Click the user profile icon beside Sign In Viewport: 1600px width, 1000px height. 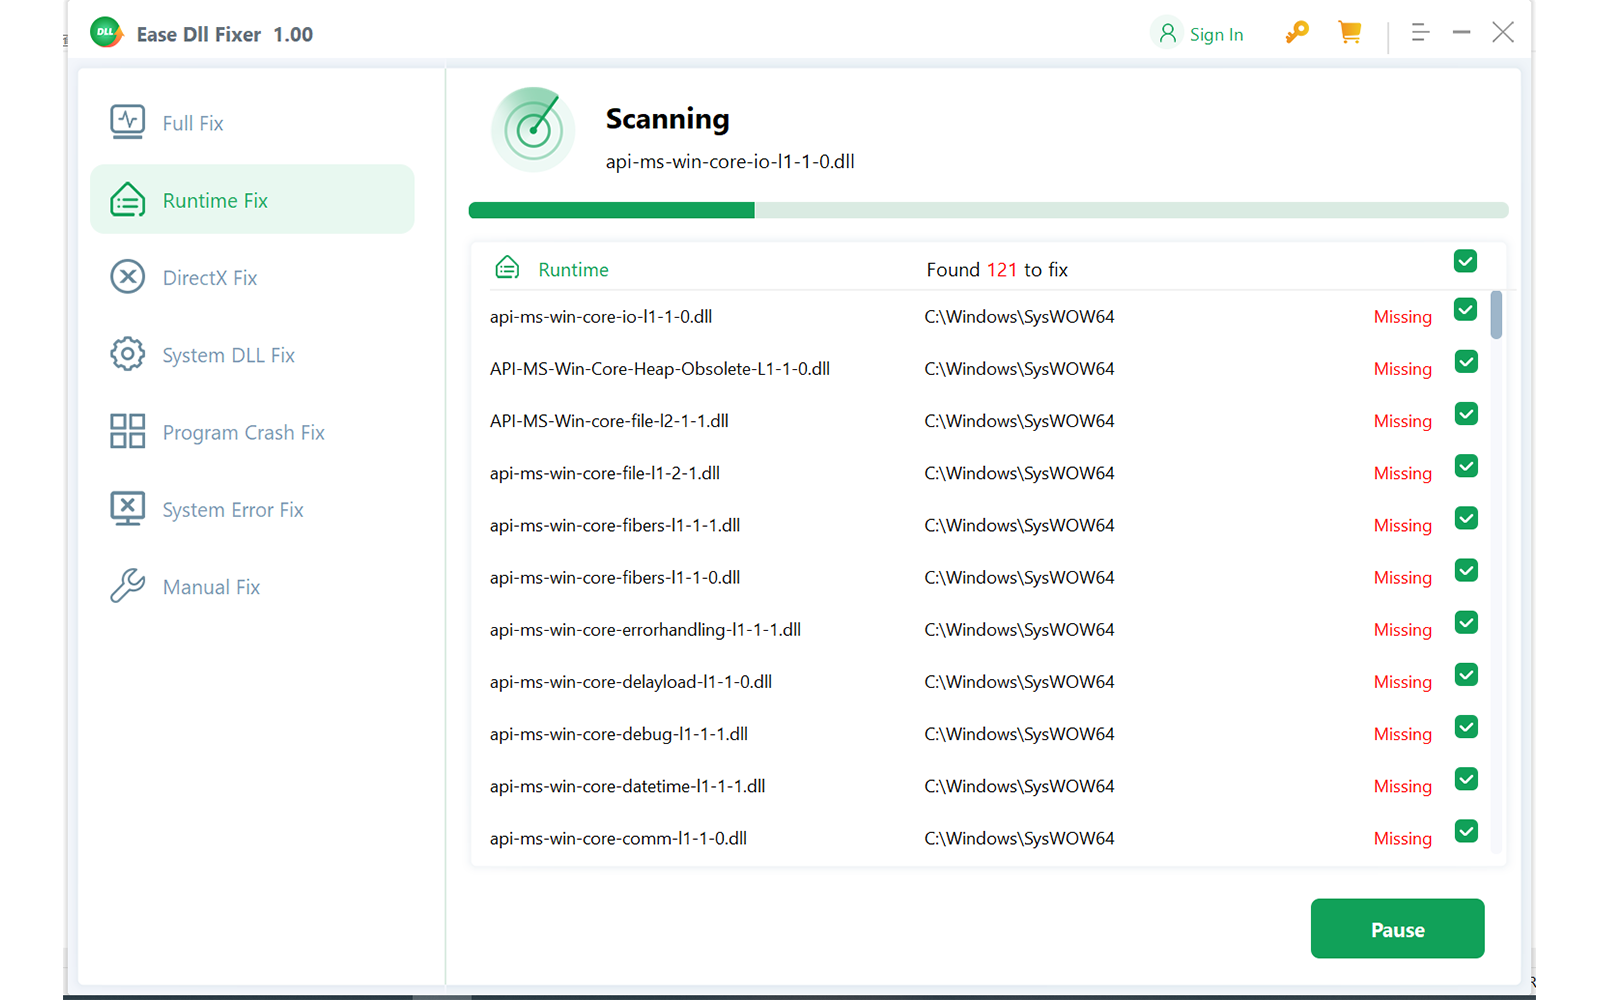click(1167, 33)
